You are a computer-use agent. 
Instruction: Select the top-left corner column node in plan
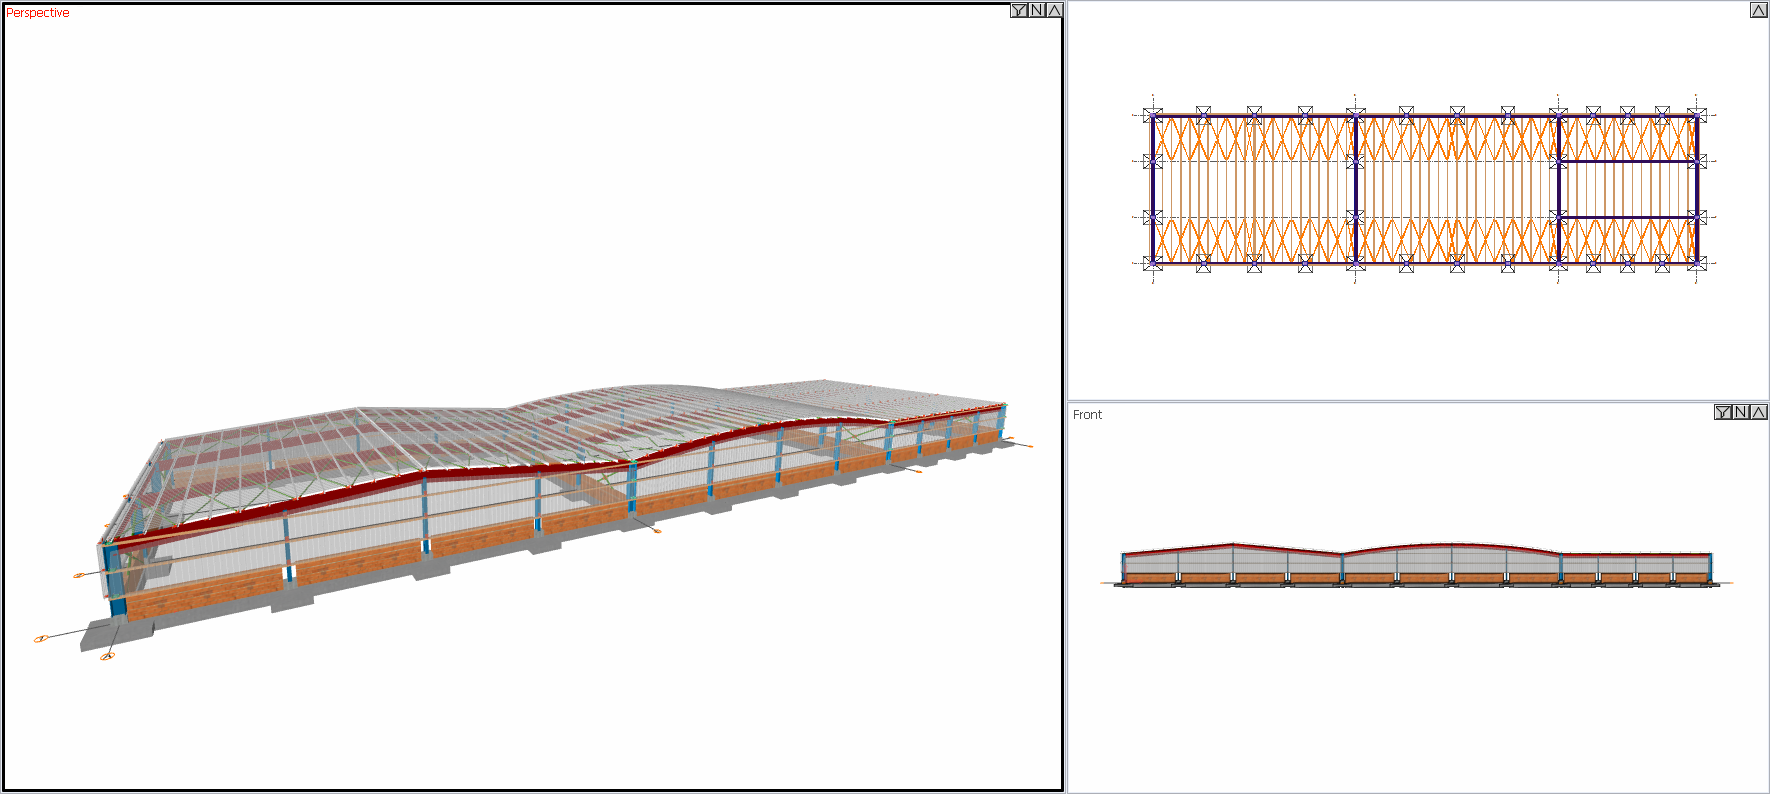pos(1153,115)
